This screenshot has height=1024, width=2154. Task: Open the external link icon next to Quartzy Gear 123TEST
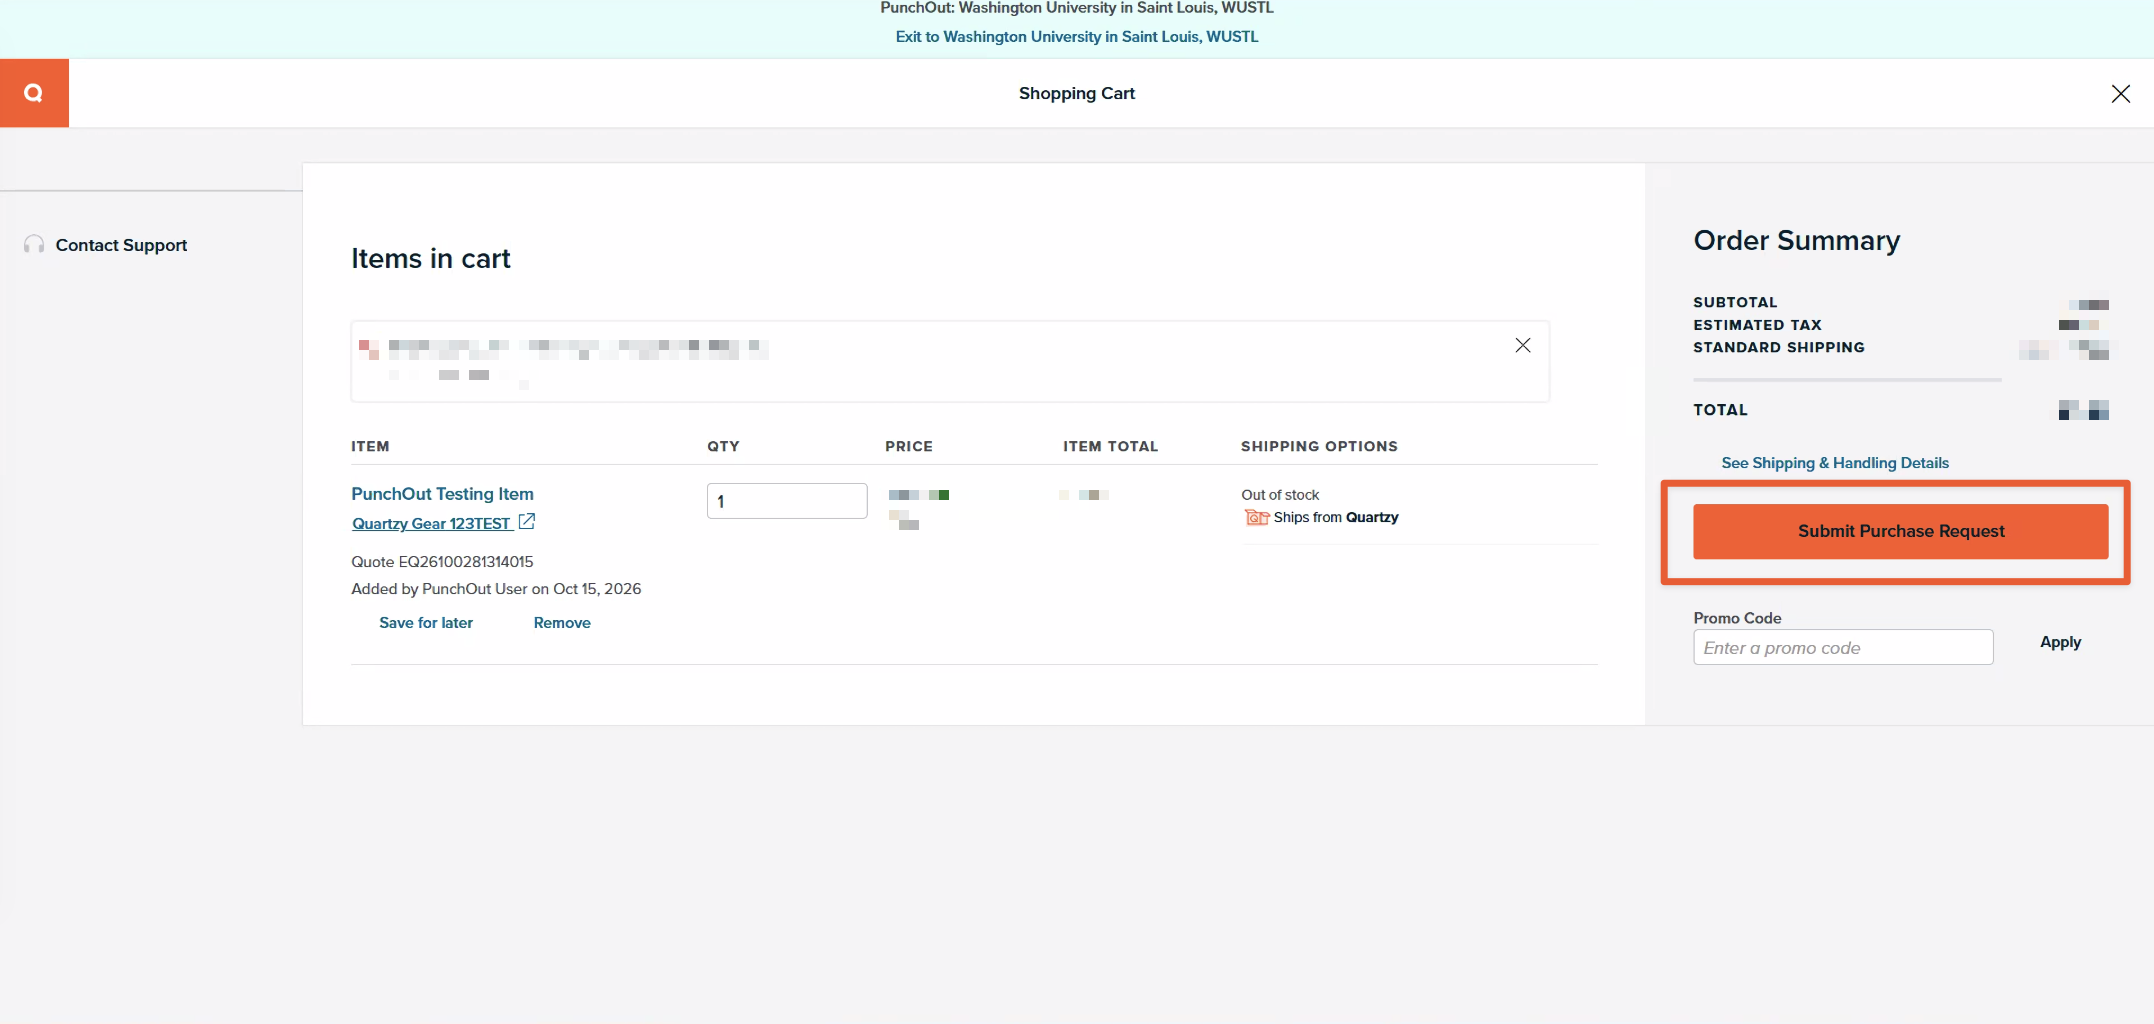click(527, 522)
